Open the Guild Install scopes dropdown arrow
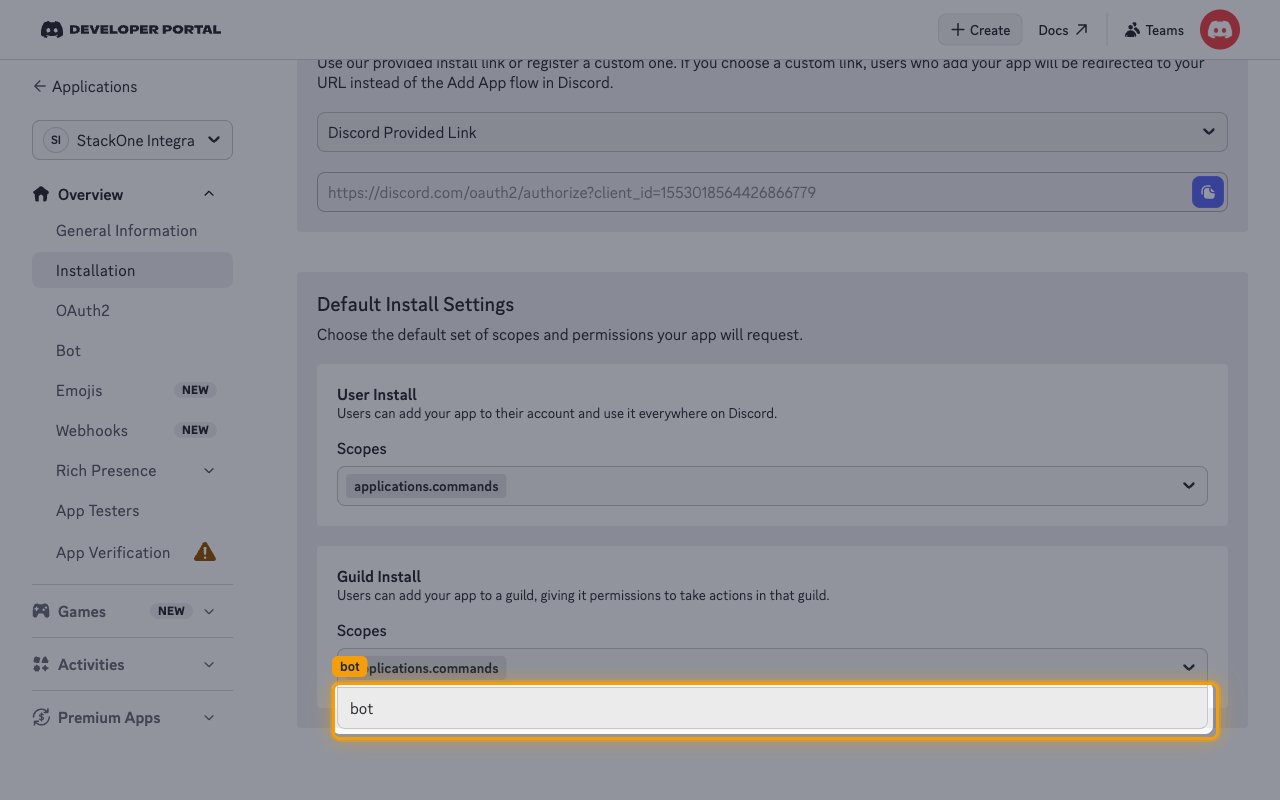1280x800 pixels. (1189, 667)
